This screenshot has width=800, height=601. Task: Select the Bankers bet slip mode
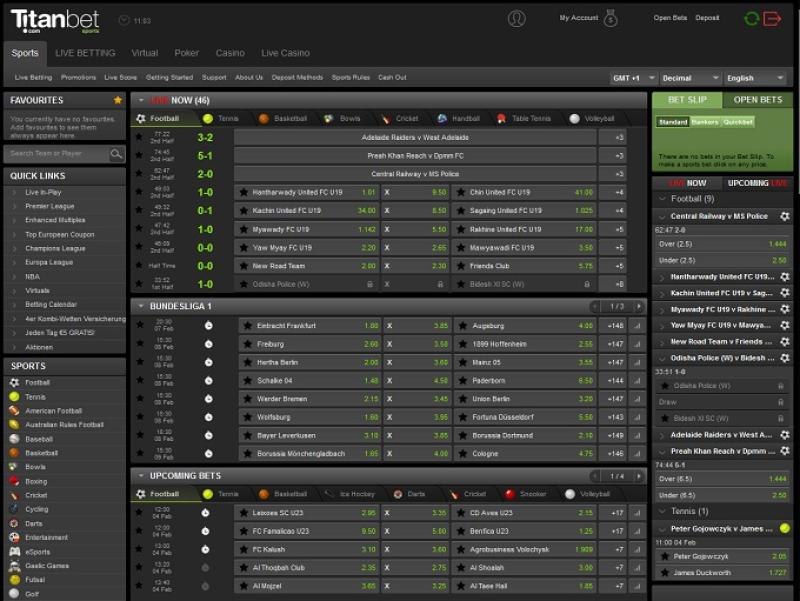[x=705, y=122]
